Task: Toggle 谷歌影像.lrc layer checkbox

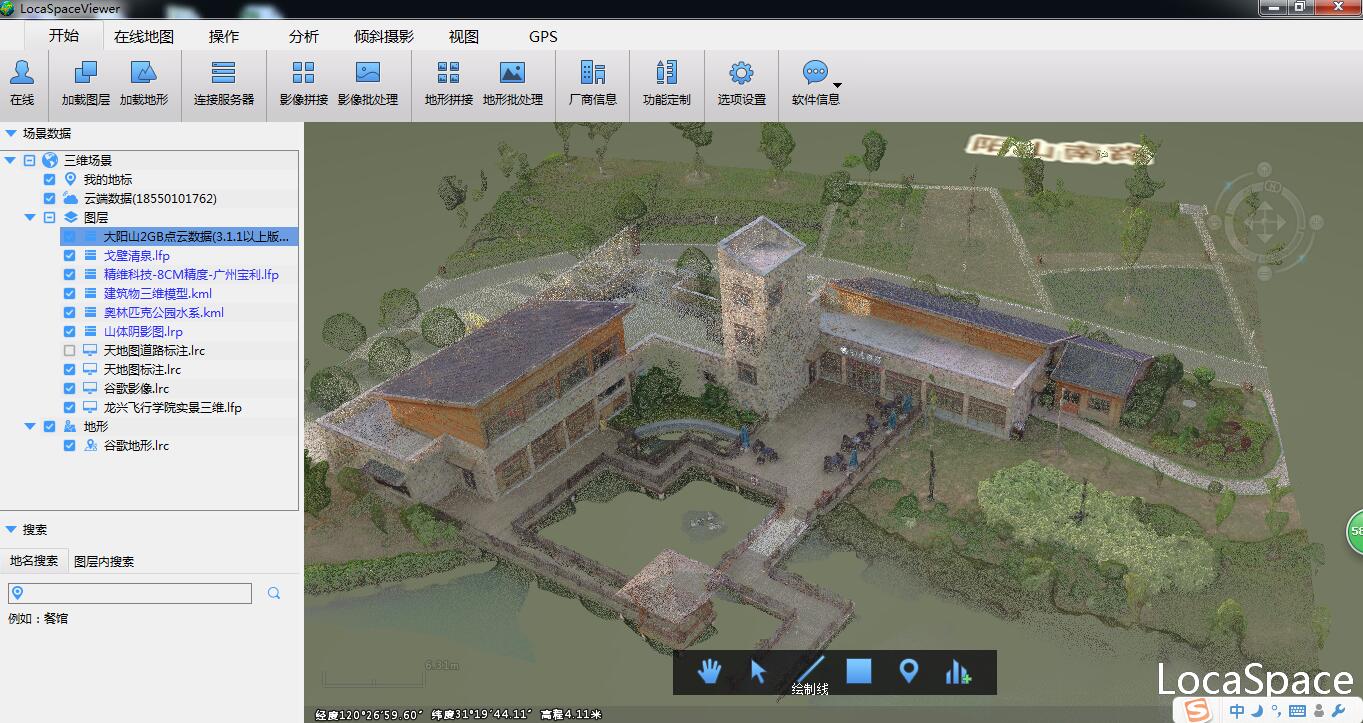Action: [x=69, y=388]
